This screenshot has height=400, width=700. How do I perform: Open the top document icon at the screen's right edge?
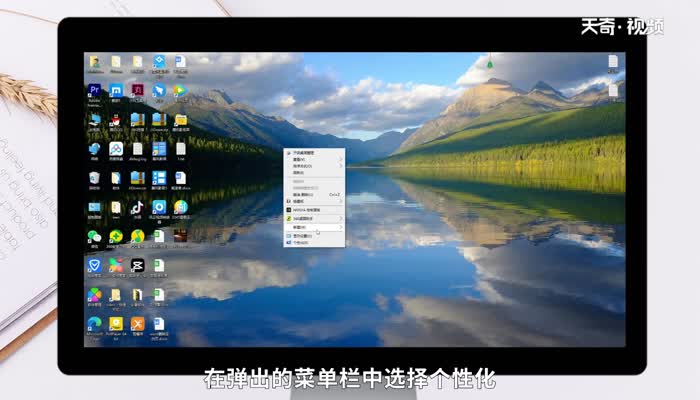pyautogui.click(x=613, y=61)
